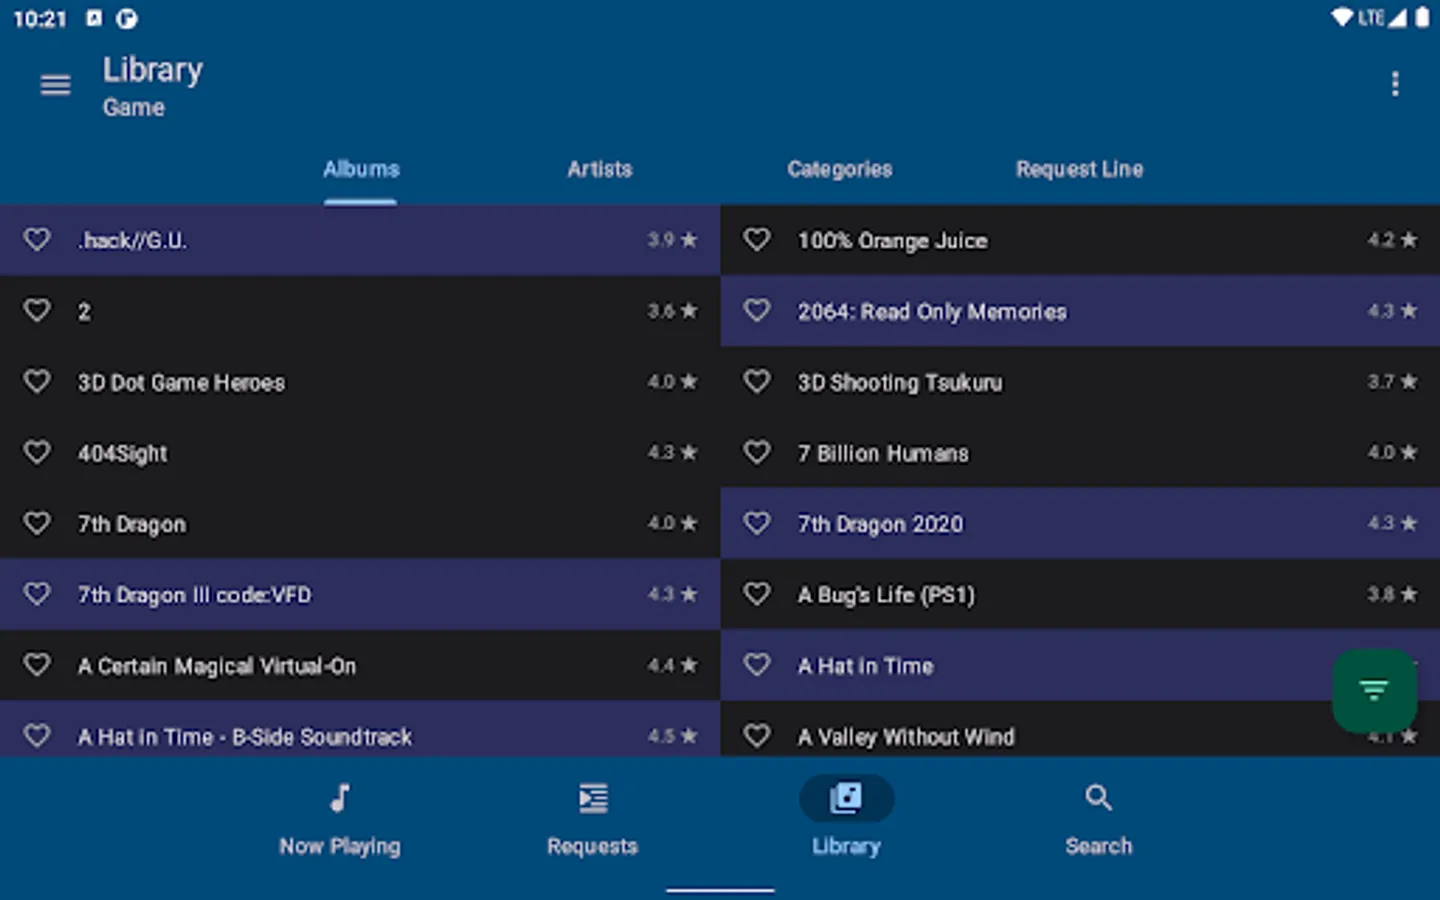
Task: Switch to the Artists tab
Action: click(x=600, y=169)
